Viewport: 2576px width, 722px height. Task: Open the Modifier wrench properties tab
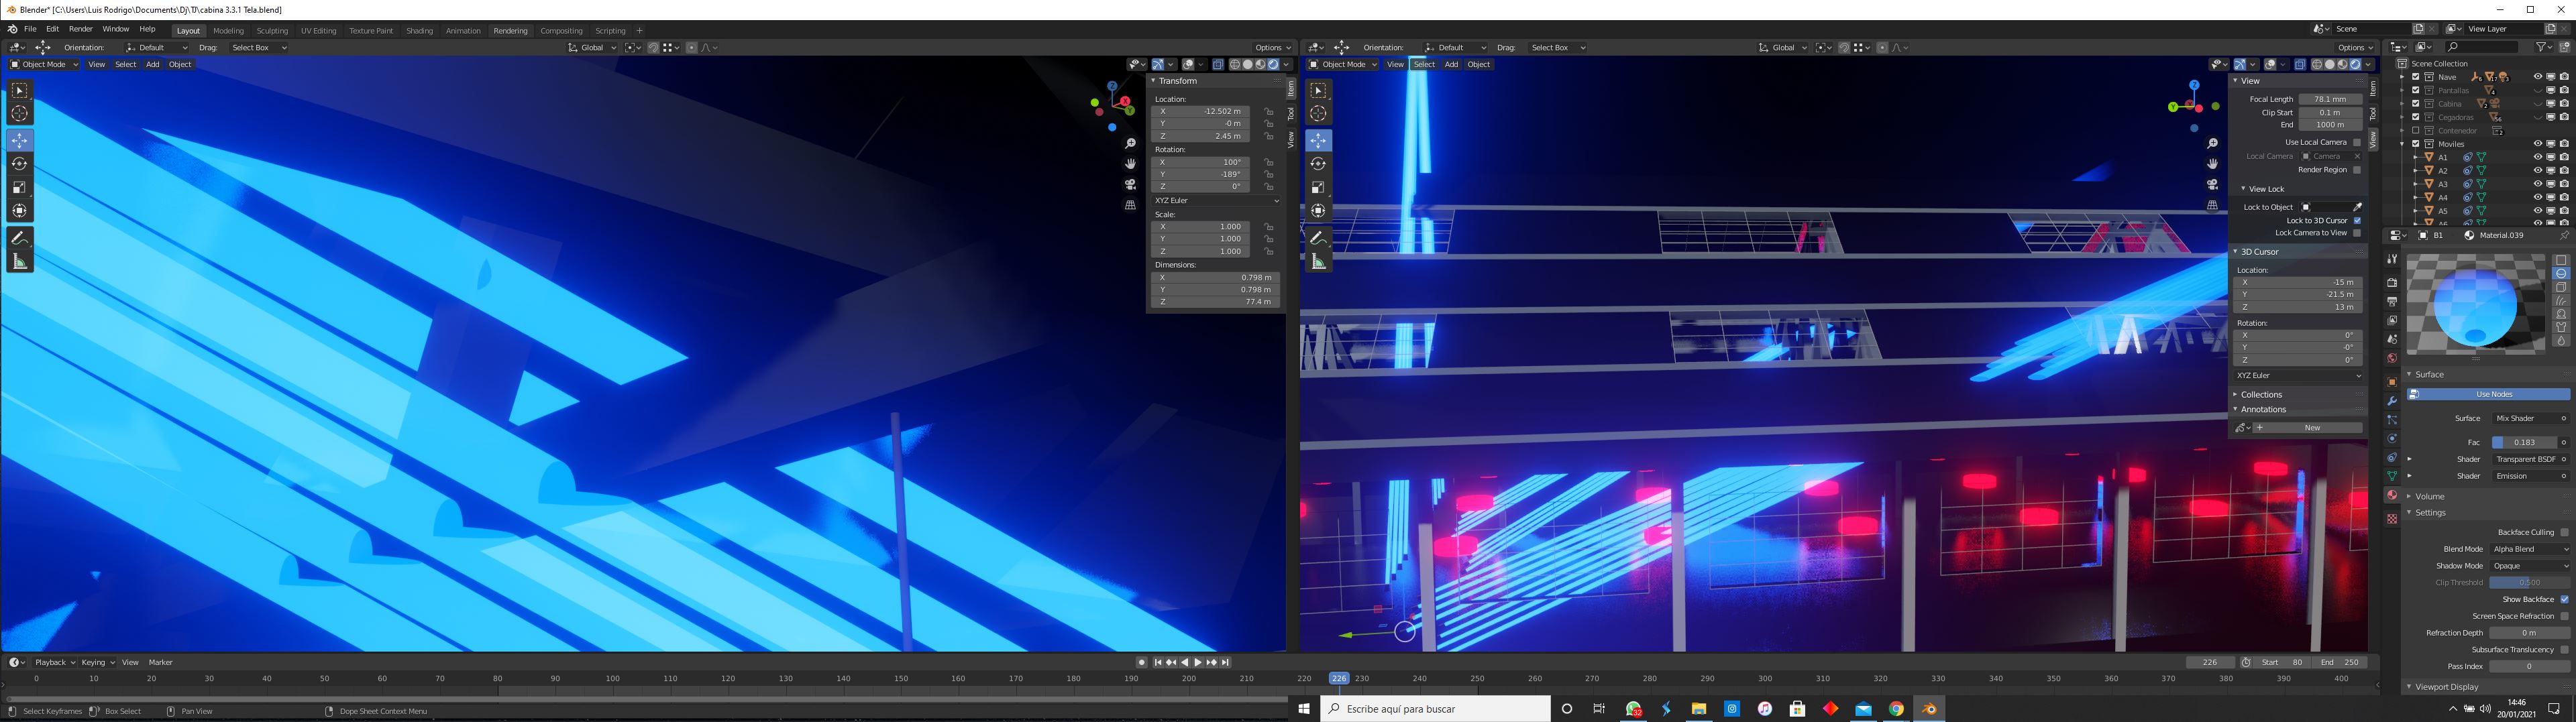click(x=2392, y=400)
